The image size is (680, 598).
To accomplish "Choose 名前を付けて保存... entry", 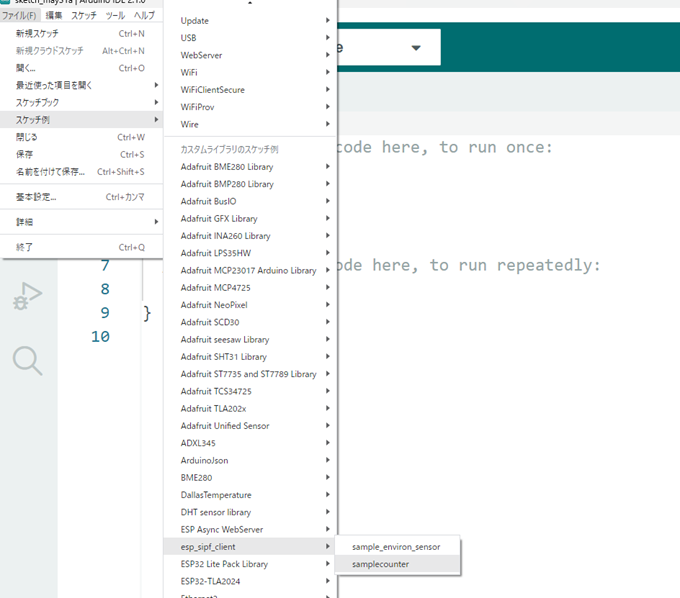I will point(81,172).
